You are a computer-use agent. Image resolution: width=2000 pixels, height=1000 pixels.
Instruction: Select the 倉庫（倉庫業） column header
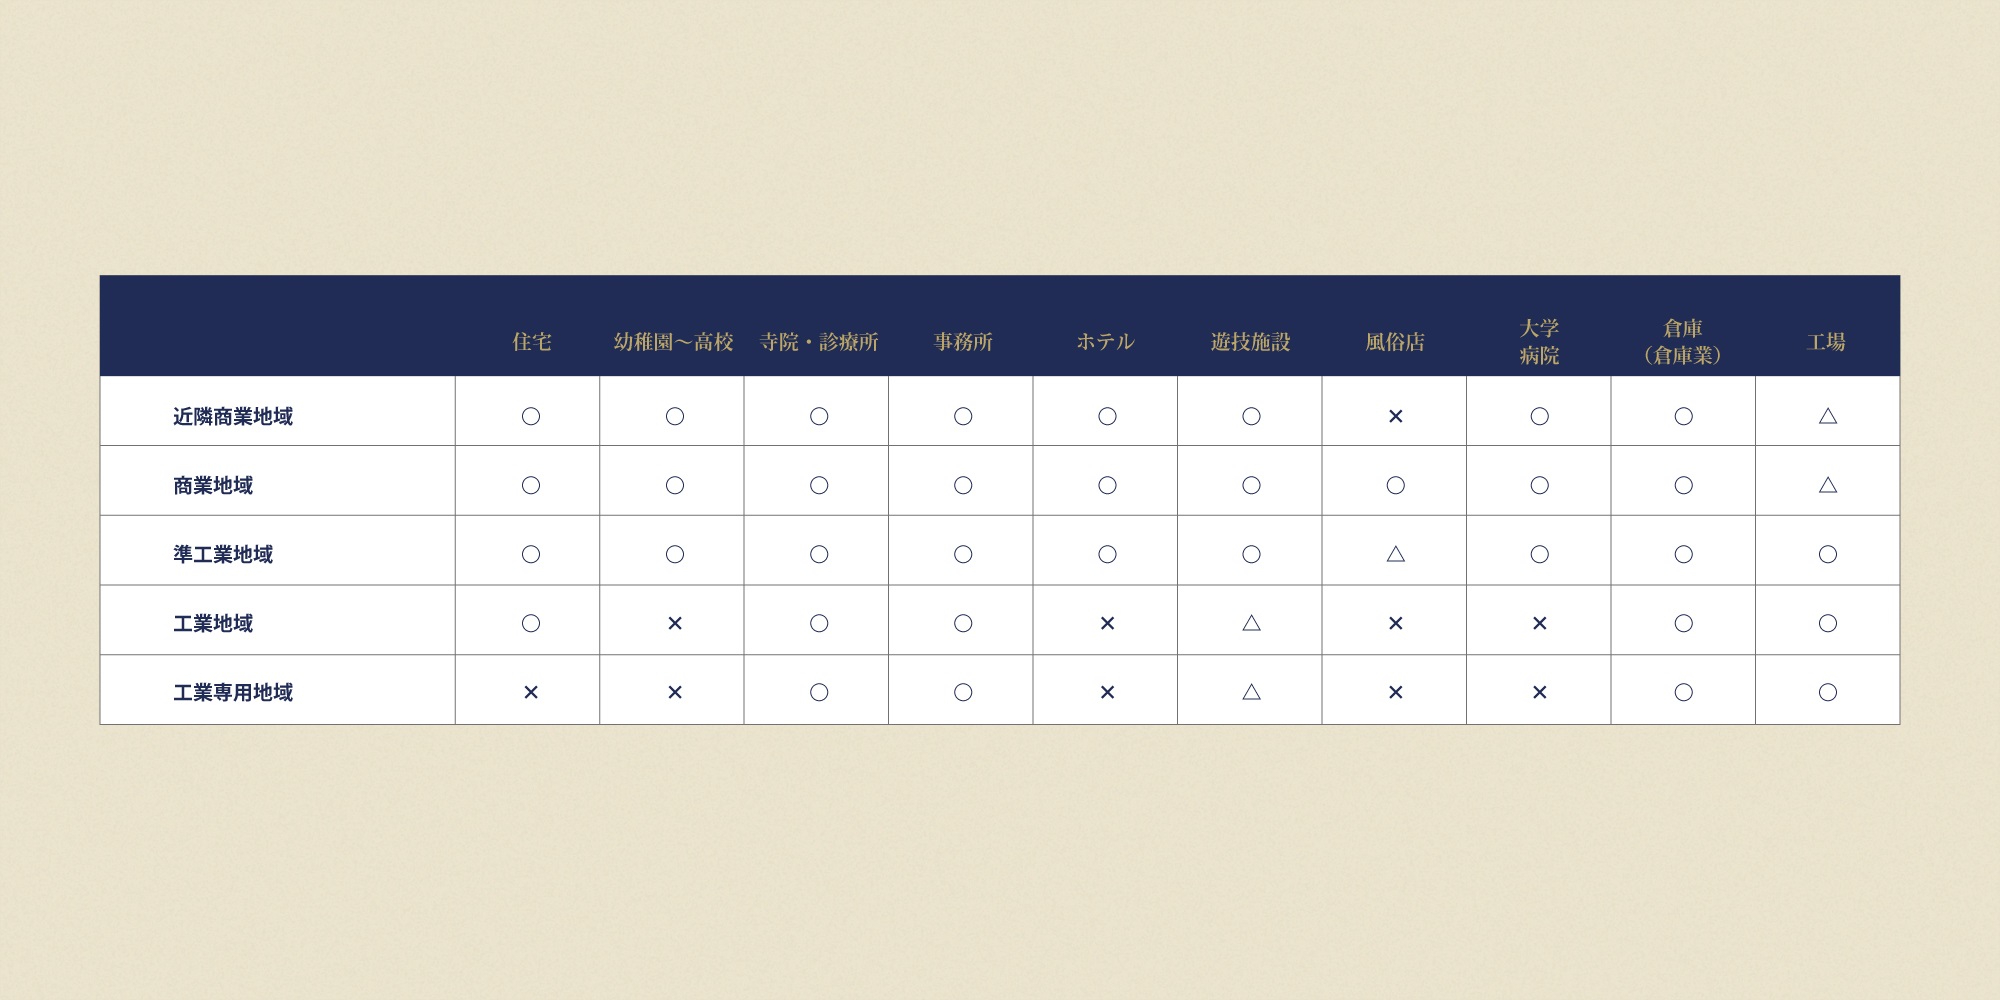[x=1683, y=342]
